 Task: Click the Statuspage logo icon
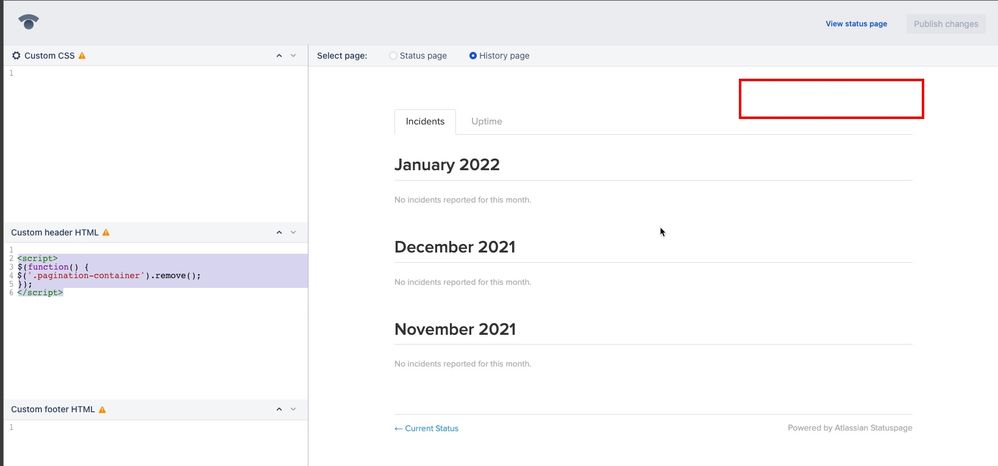pos(29,22)
